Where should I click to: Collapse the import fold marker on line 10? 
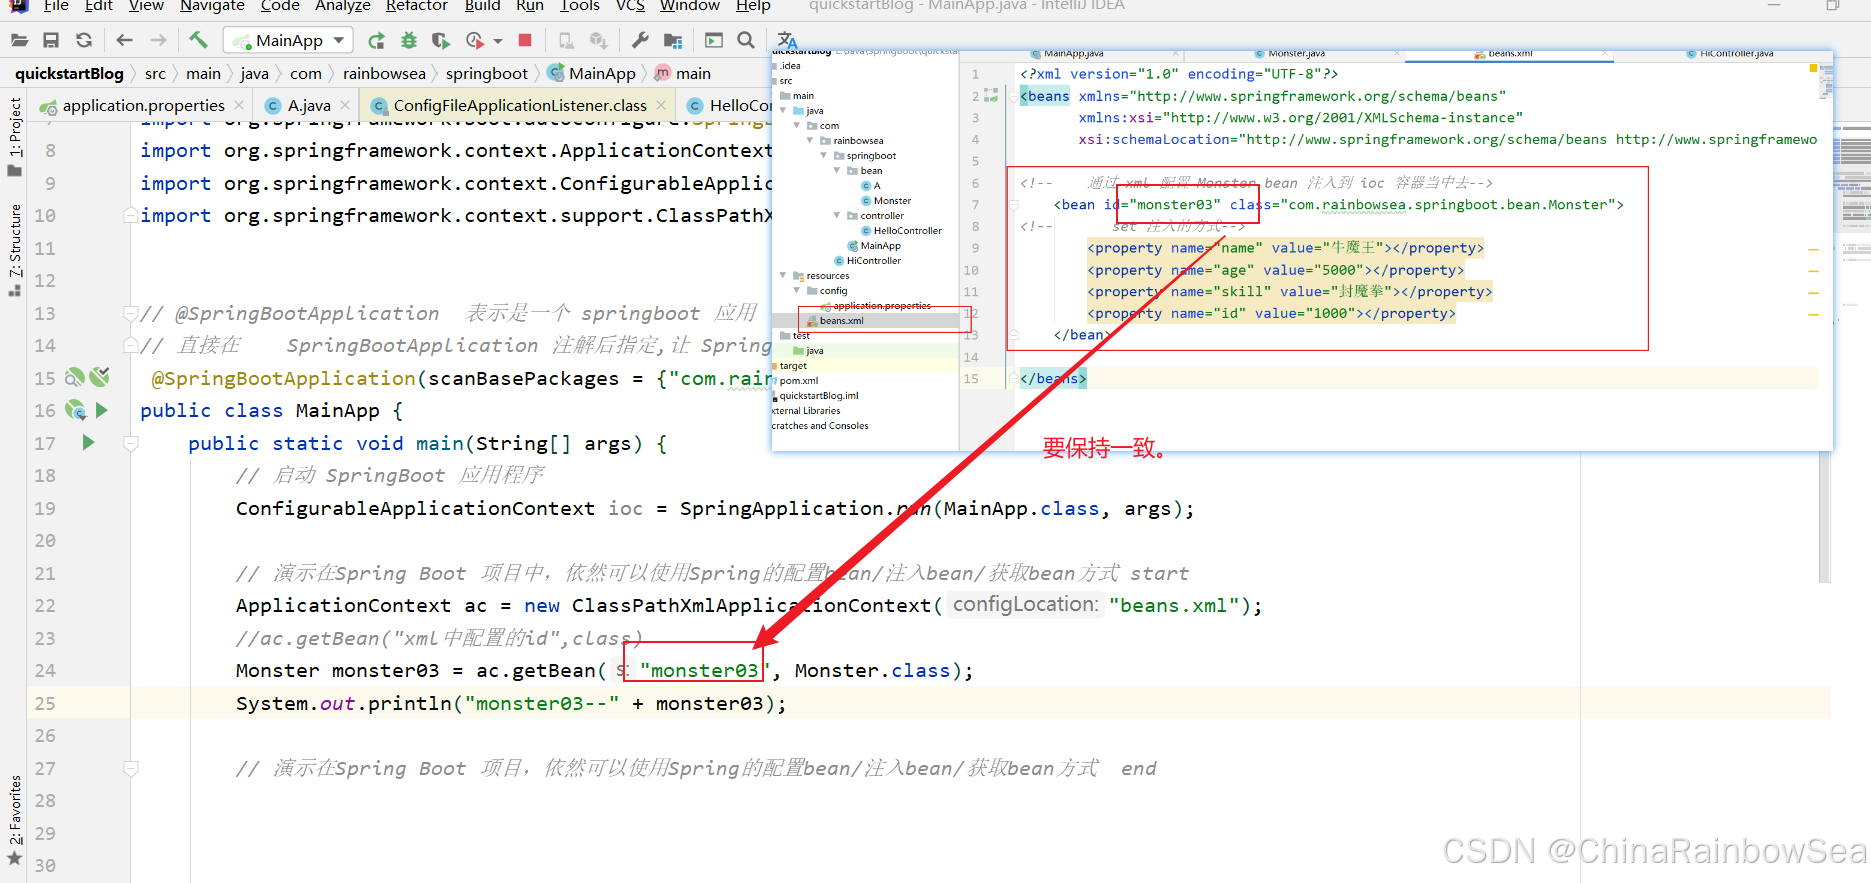point(131,215)
